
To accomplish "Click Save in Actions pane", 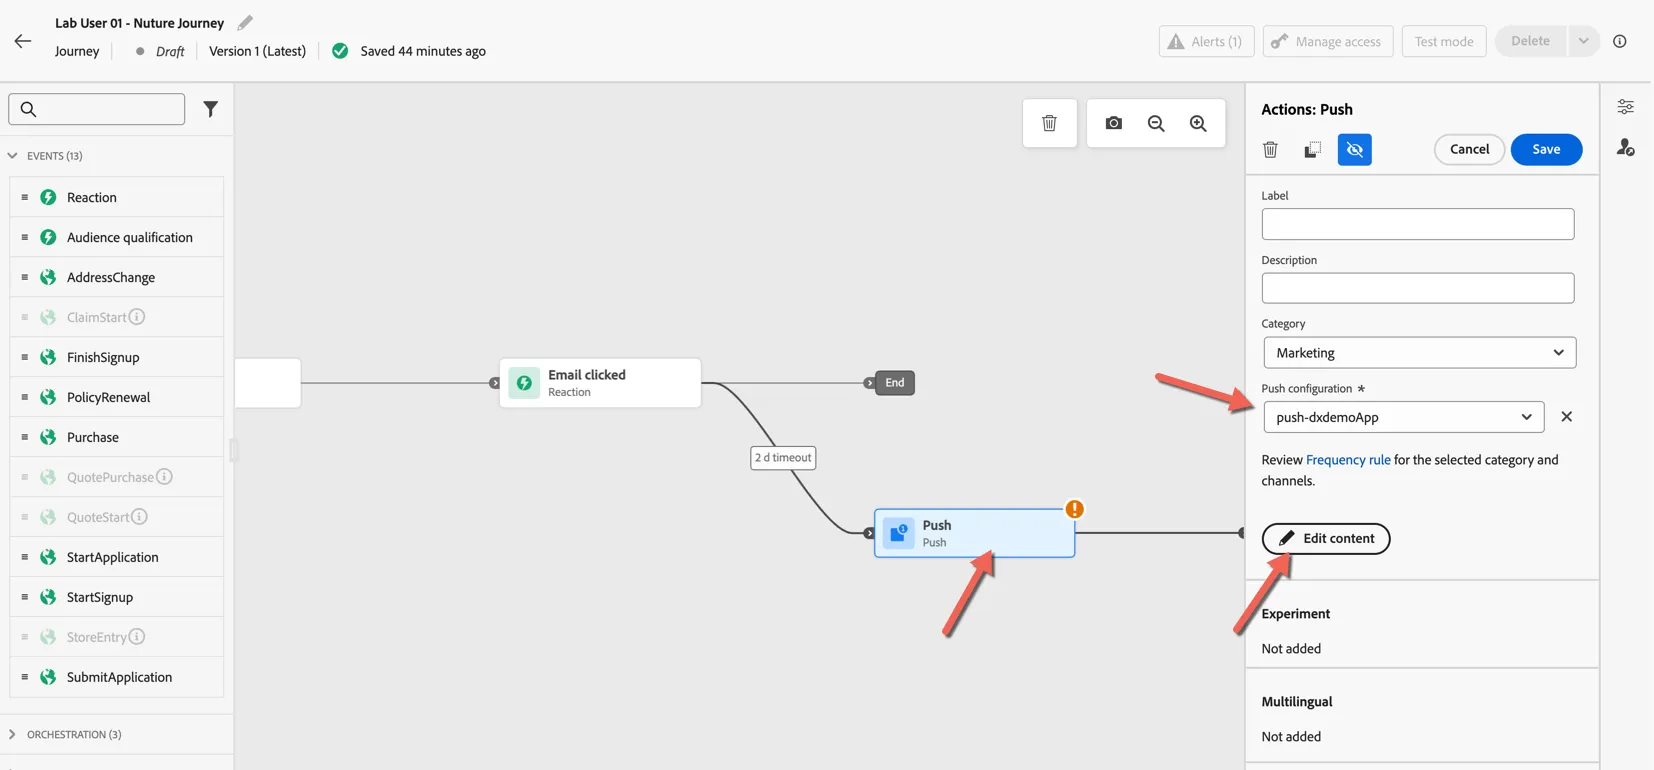I will pos(1546,149).
